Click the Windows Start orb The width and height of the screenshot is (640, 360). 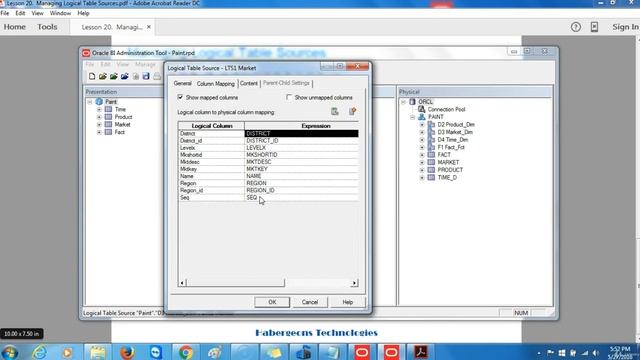pyautogui.click(x=10, y=352)
